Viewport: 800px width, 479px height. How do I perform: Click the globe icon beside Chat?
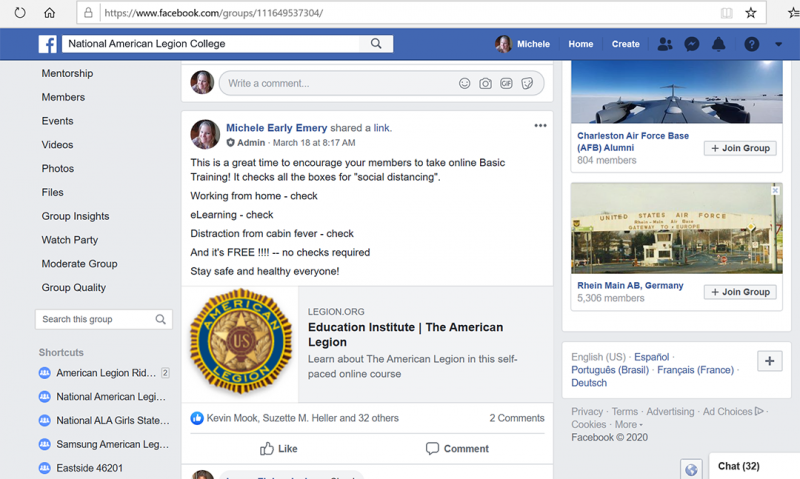[691, 469]
